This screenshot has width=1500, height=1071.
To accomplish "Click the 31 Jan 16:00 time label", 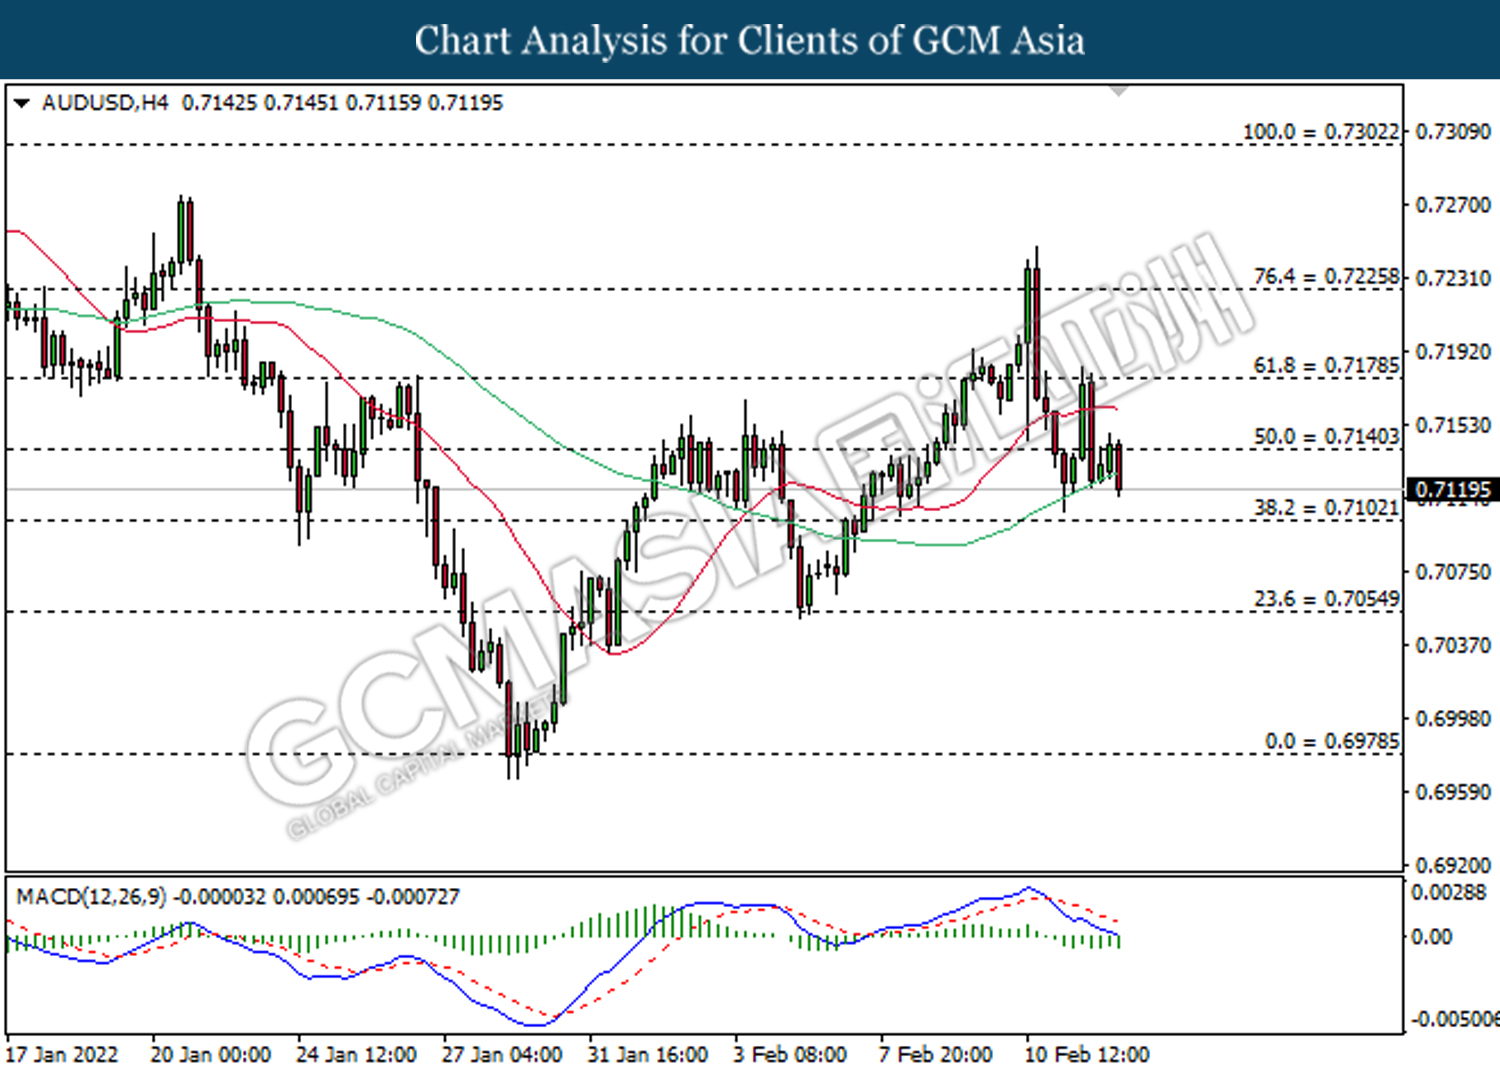I will click(648, 1055).
